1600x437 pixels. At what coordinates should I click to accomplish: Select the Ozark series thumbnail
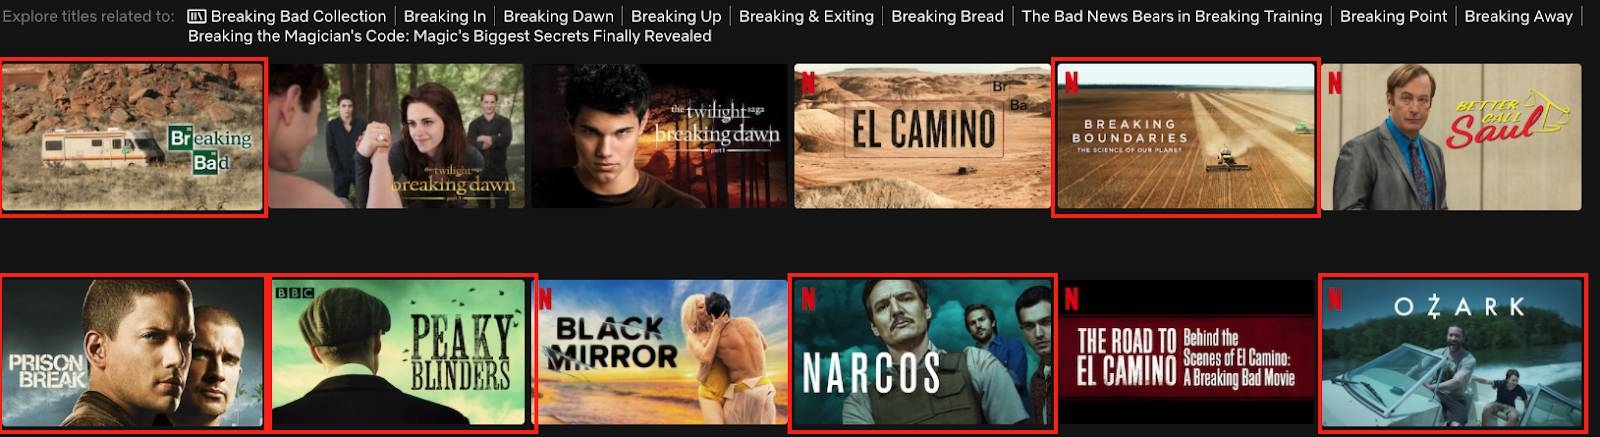pos(1451,353)
